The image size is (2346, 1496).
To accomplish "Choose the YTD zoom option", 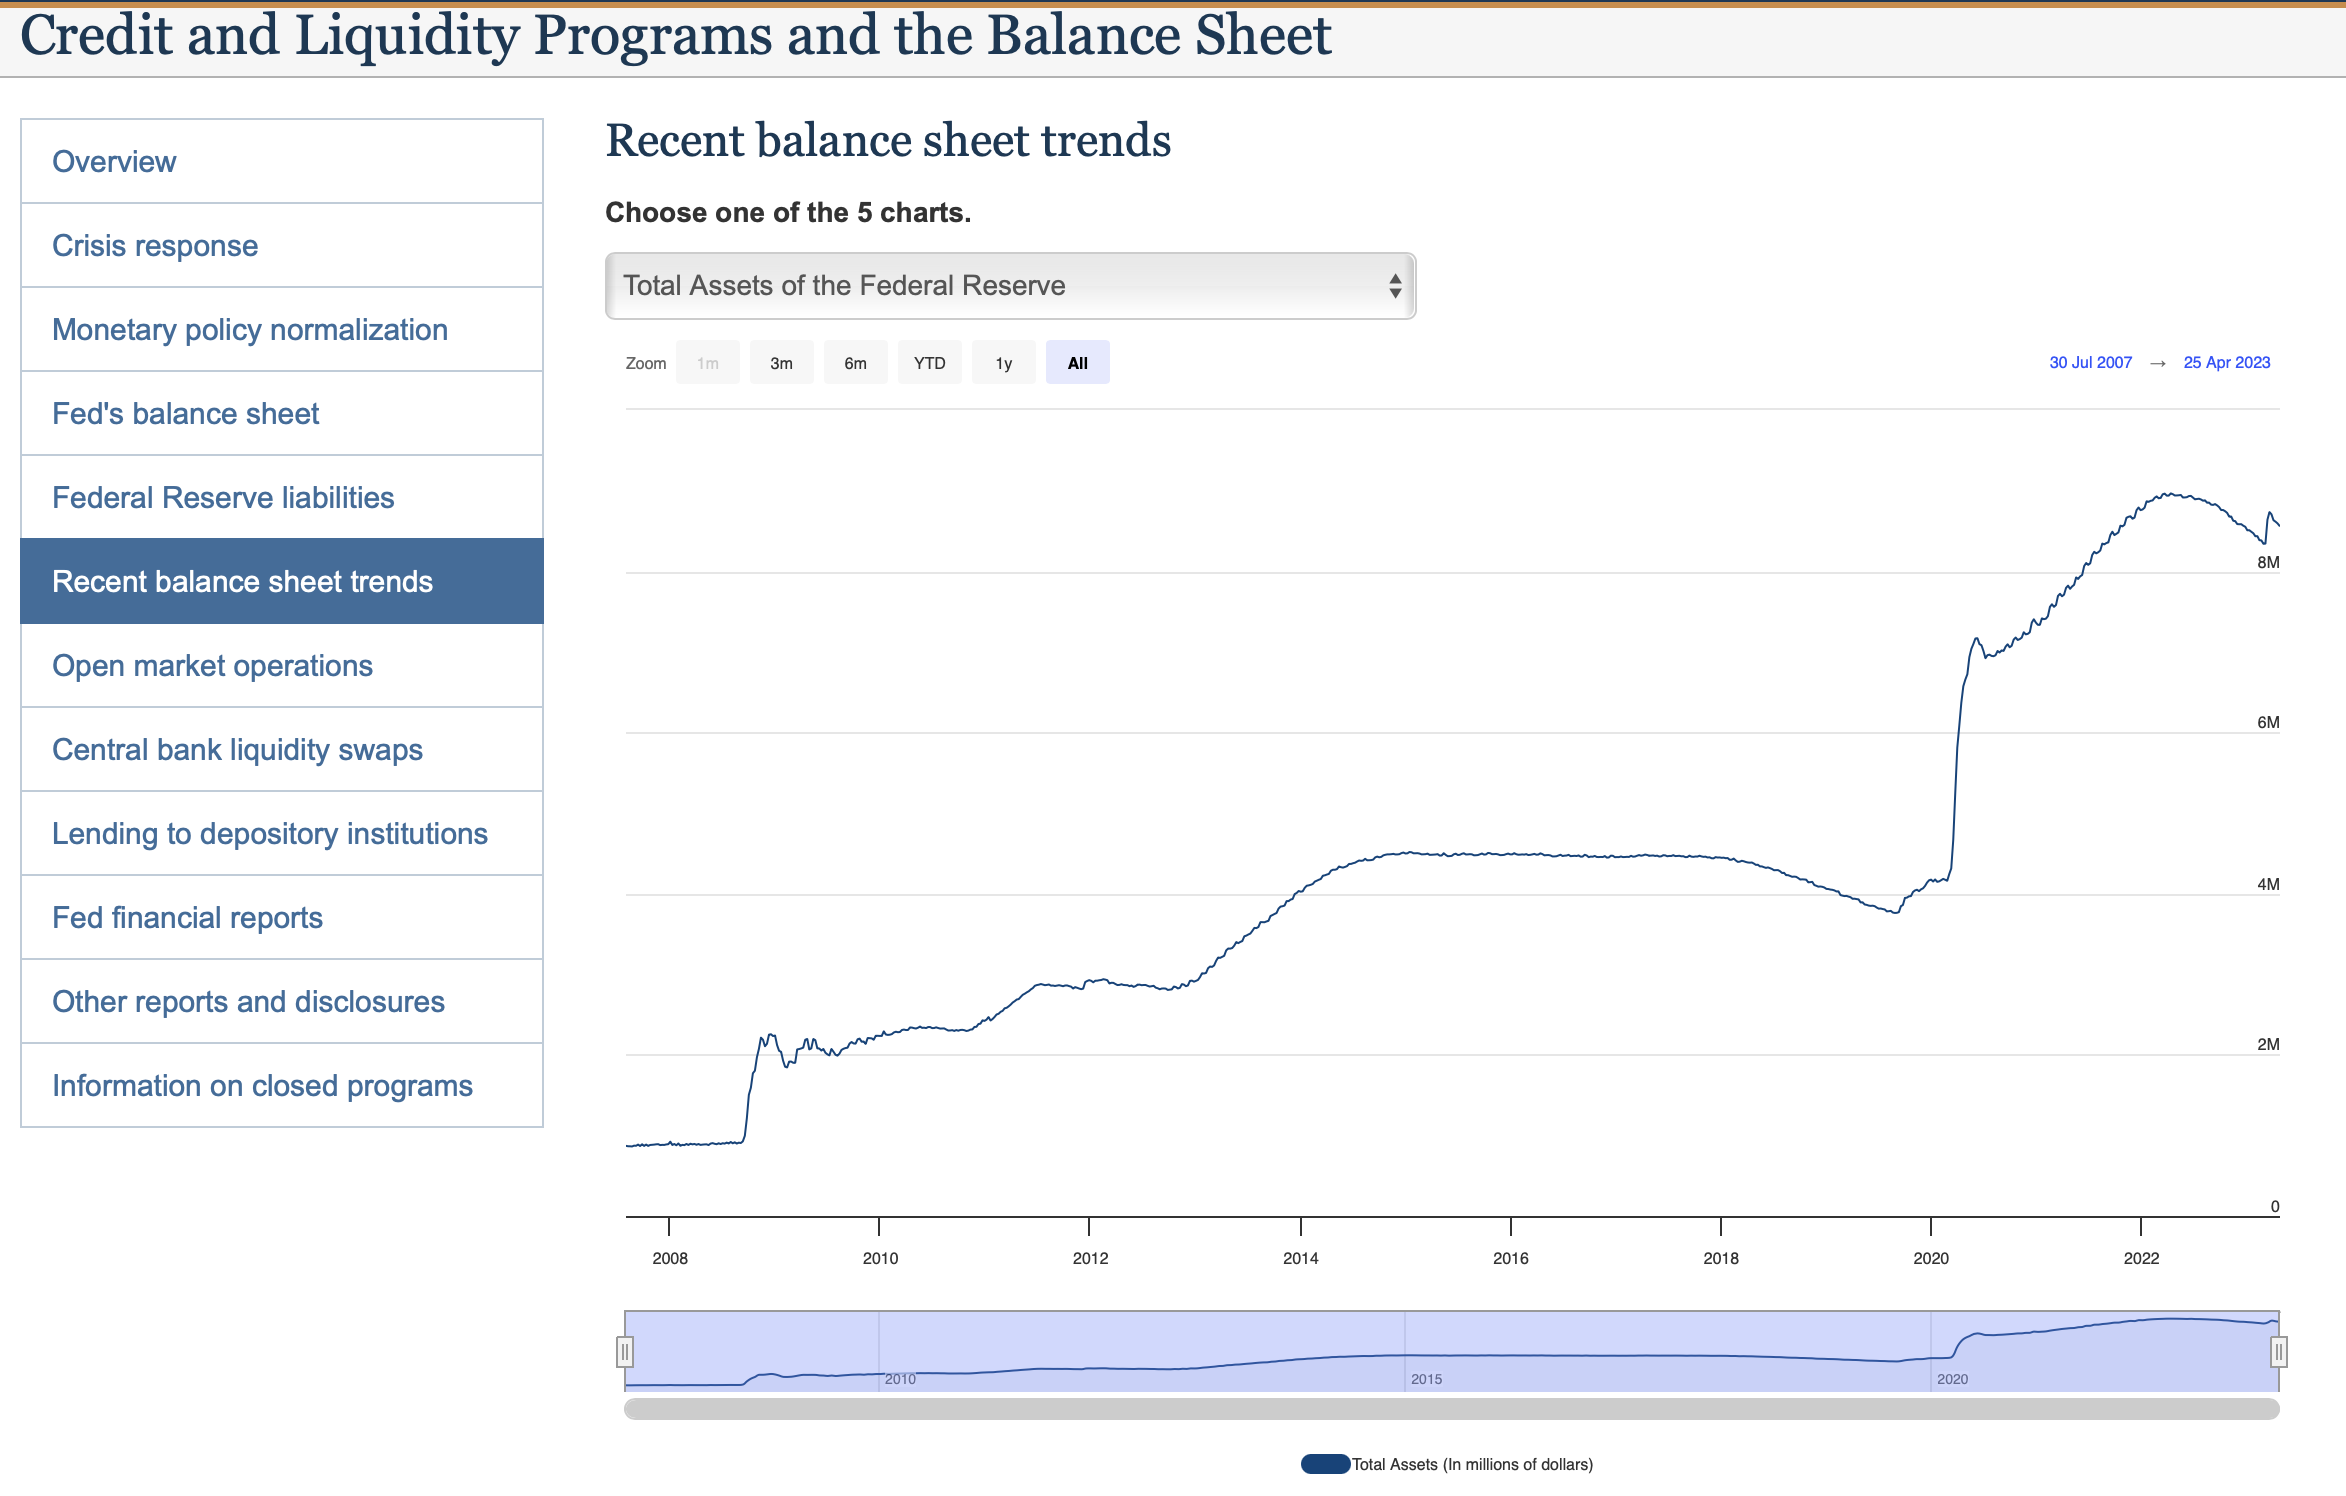I will tap(929, 363).
